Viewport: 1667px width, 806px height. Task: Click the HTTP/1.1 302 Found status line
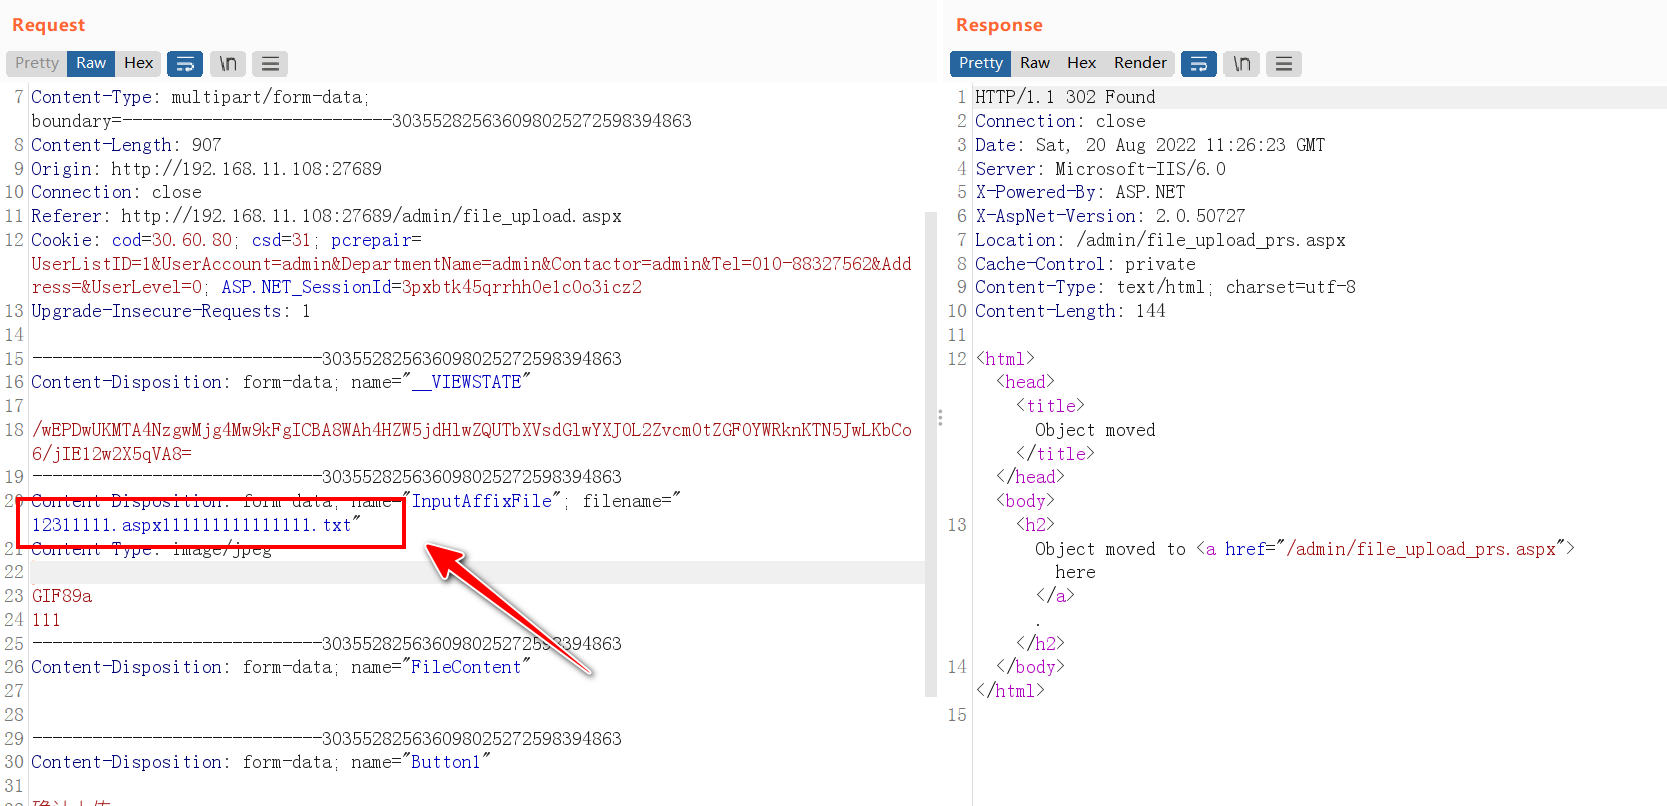pos(1065,97)
